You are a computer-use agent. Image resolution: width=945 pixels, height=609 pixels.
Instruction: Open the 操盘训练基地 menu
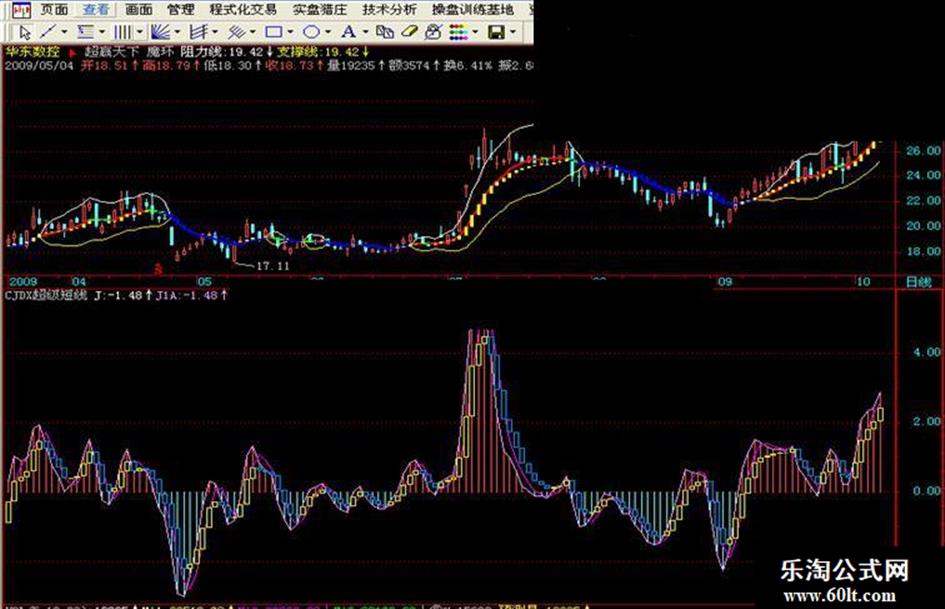tap(473, 10)
